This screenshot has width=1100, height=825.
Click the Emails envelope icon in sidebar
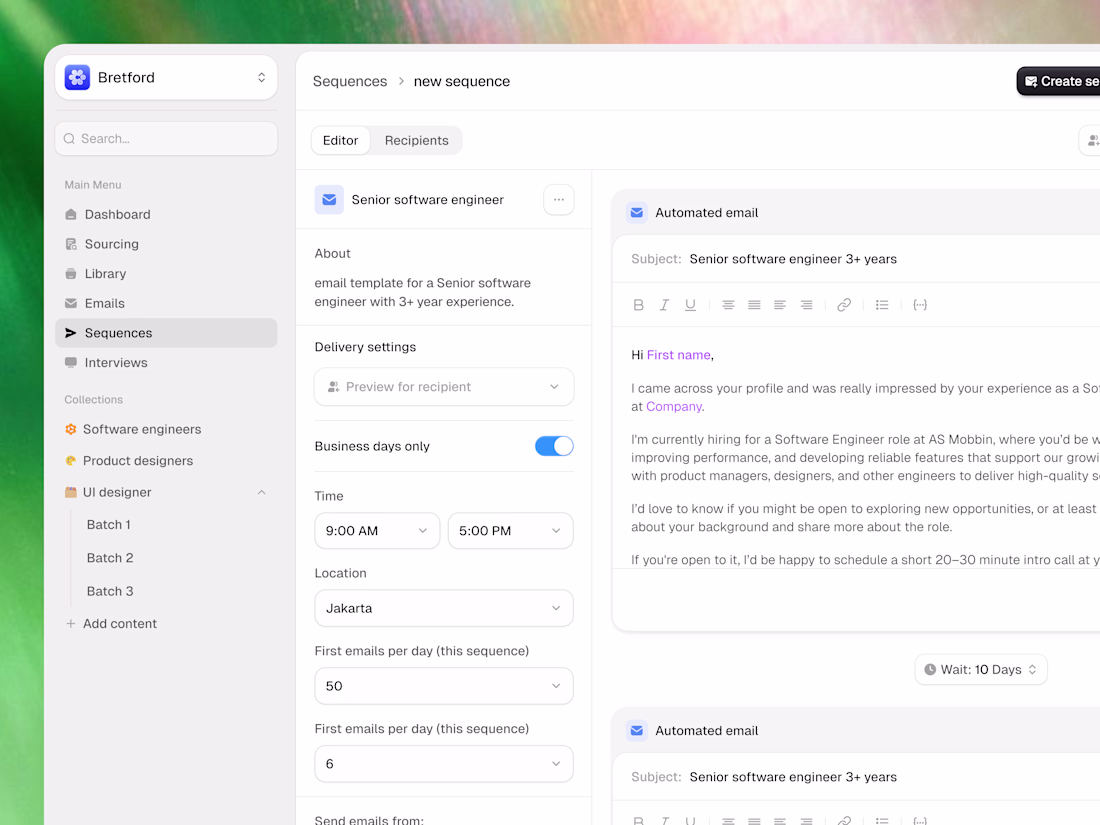tap(71, 303)
